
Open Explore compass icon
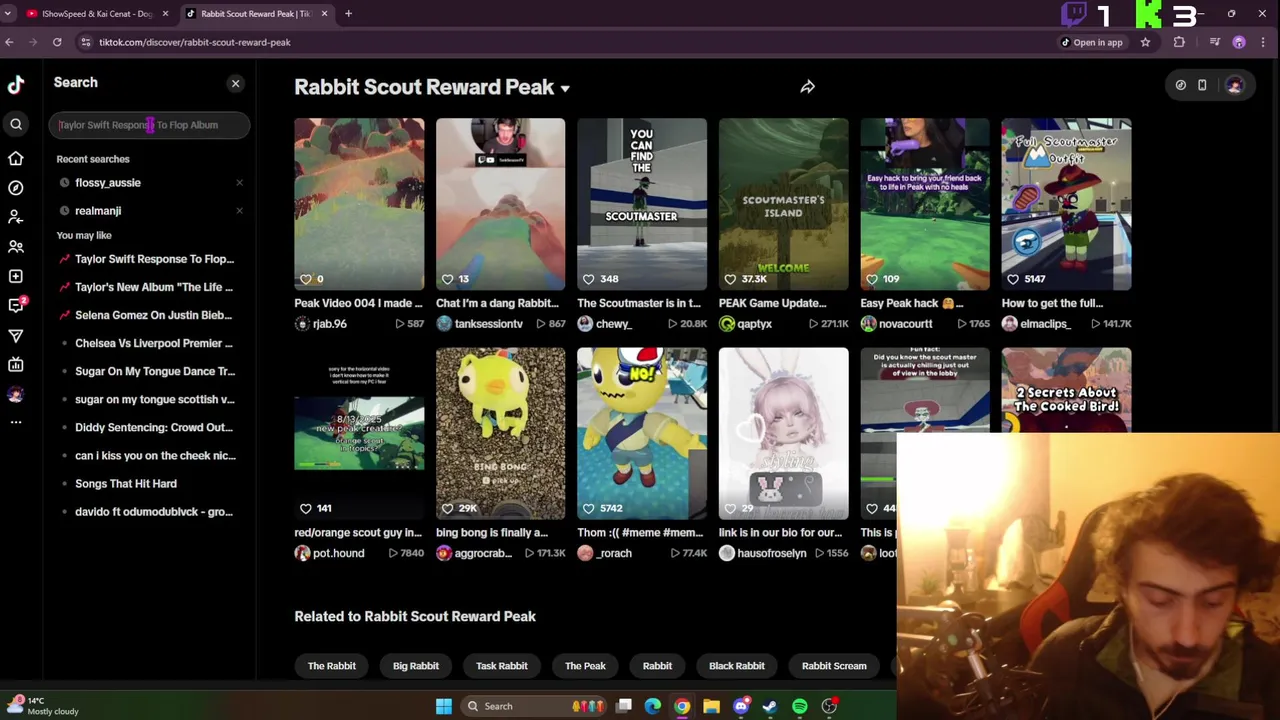point(16,188)
